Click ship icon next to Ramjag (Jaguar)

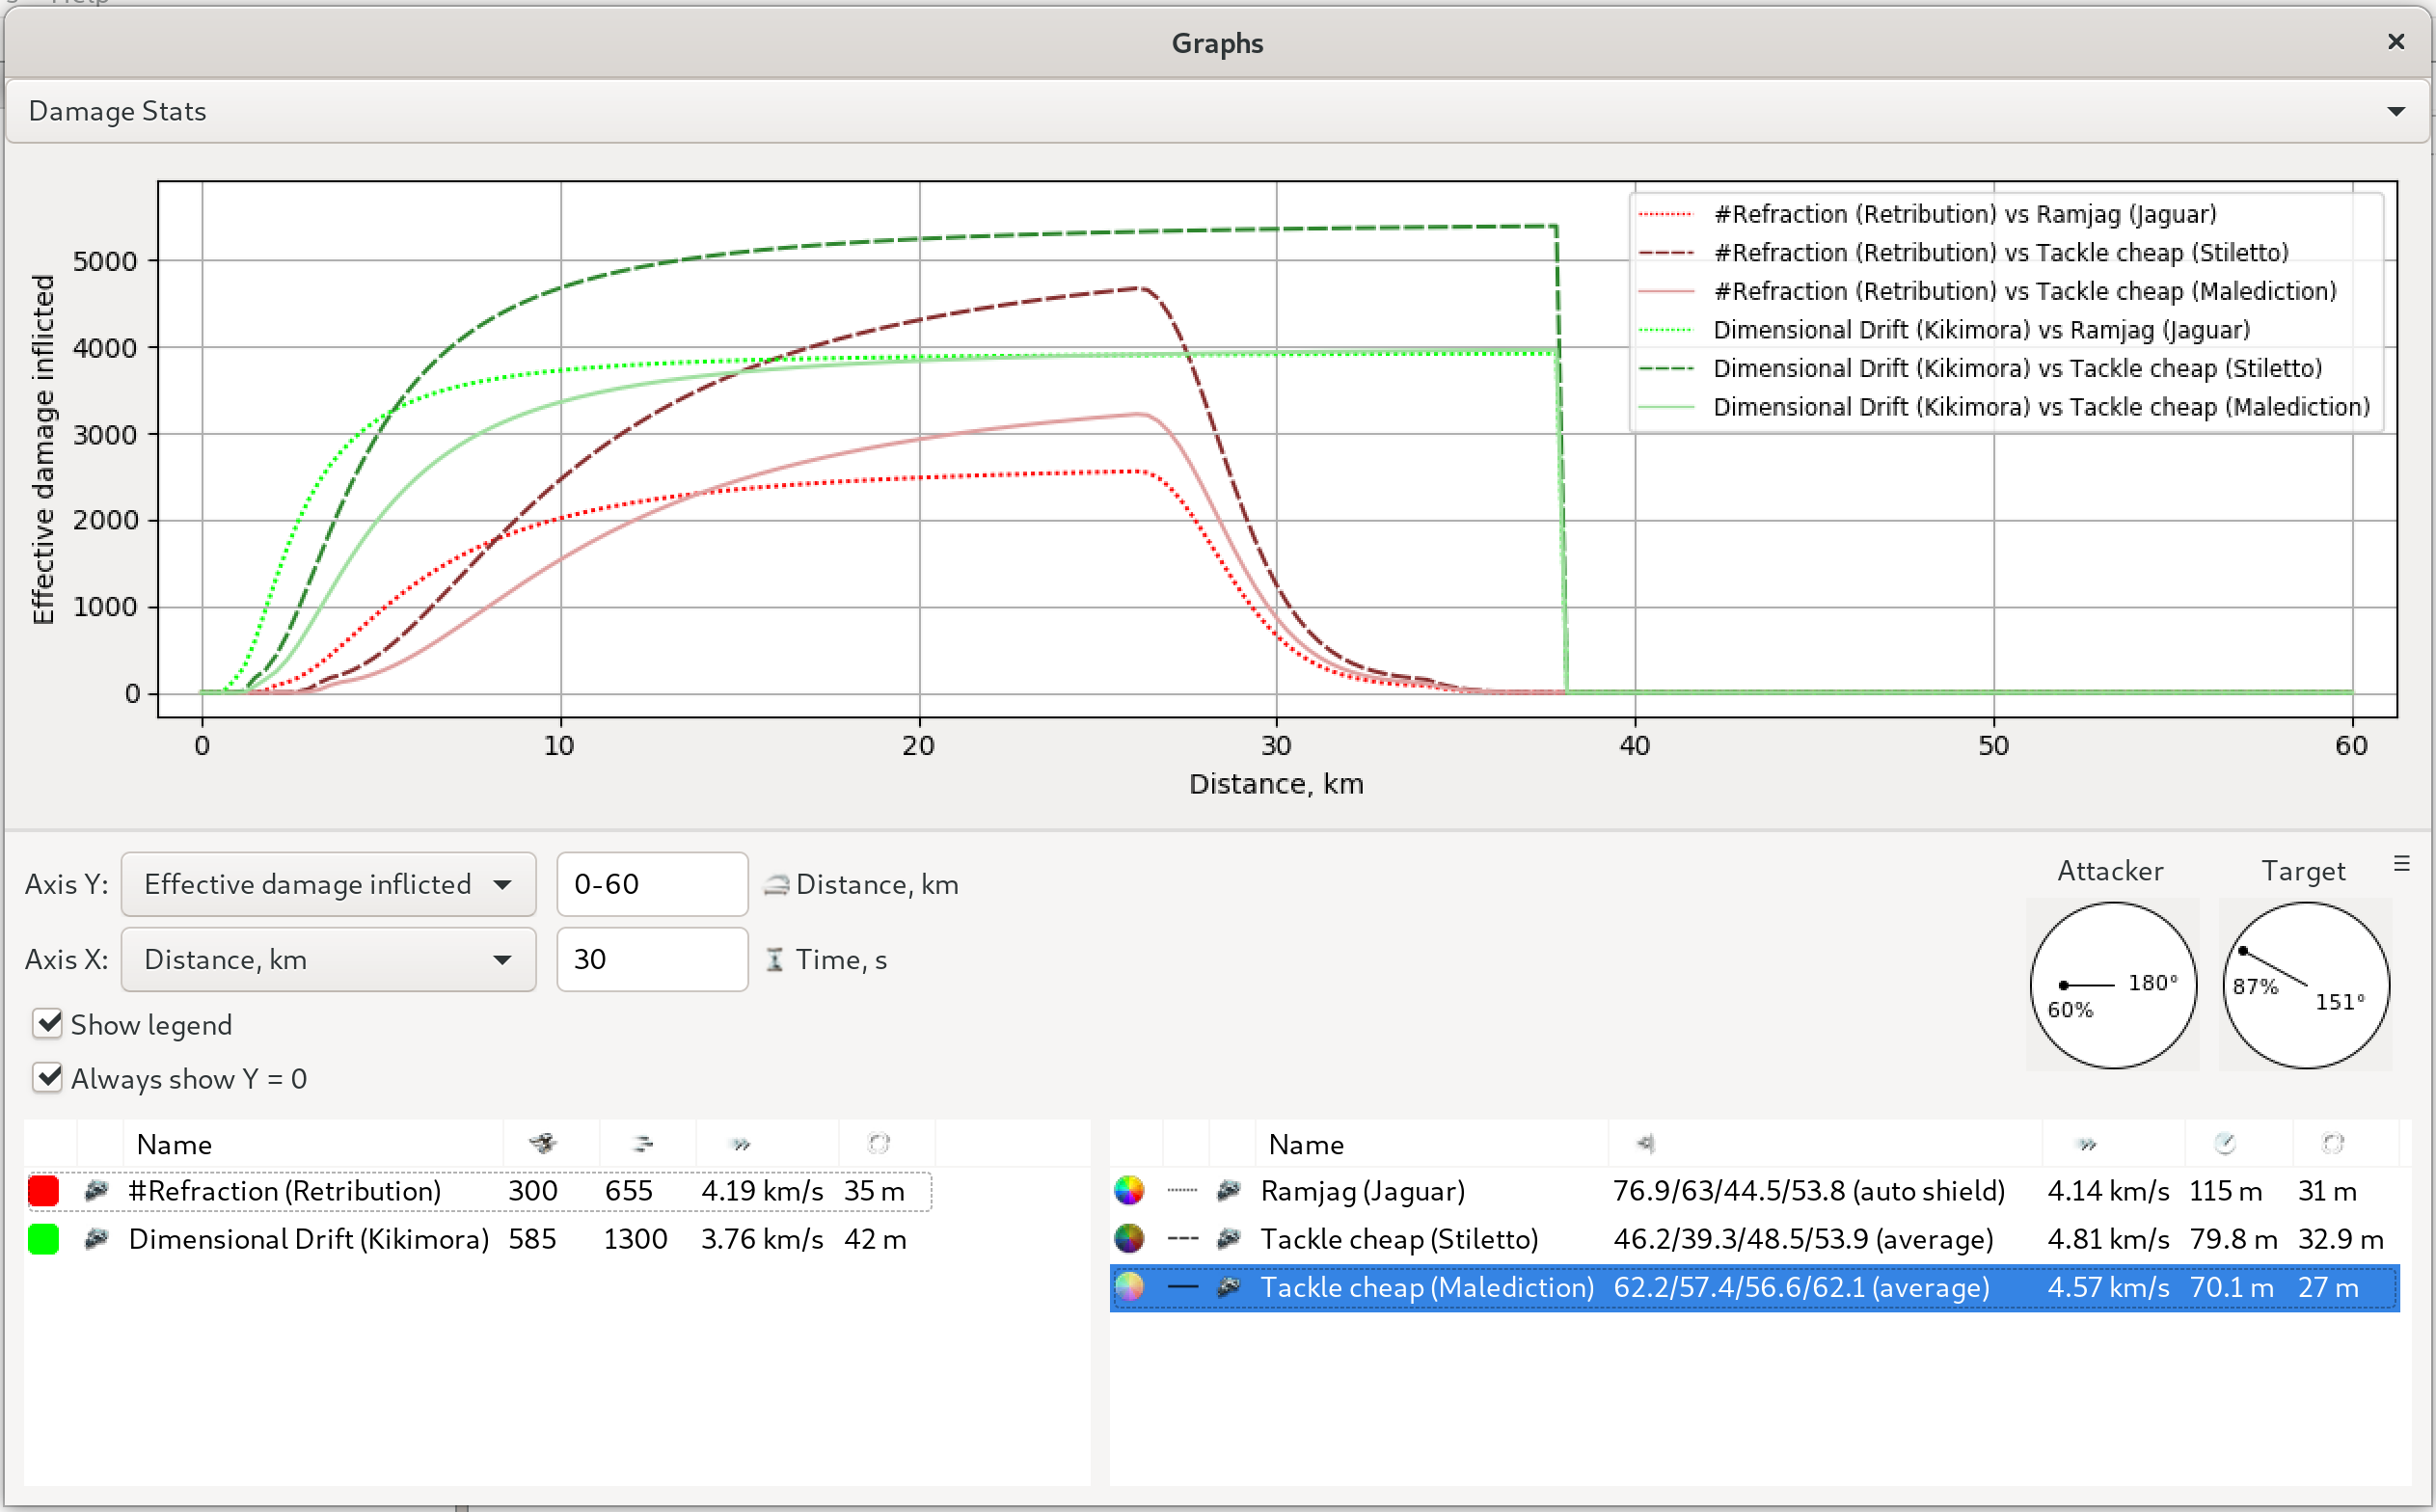click(1229, 1190)
